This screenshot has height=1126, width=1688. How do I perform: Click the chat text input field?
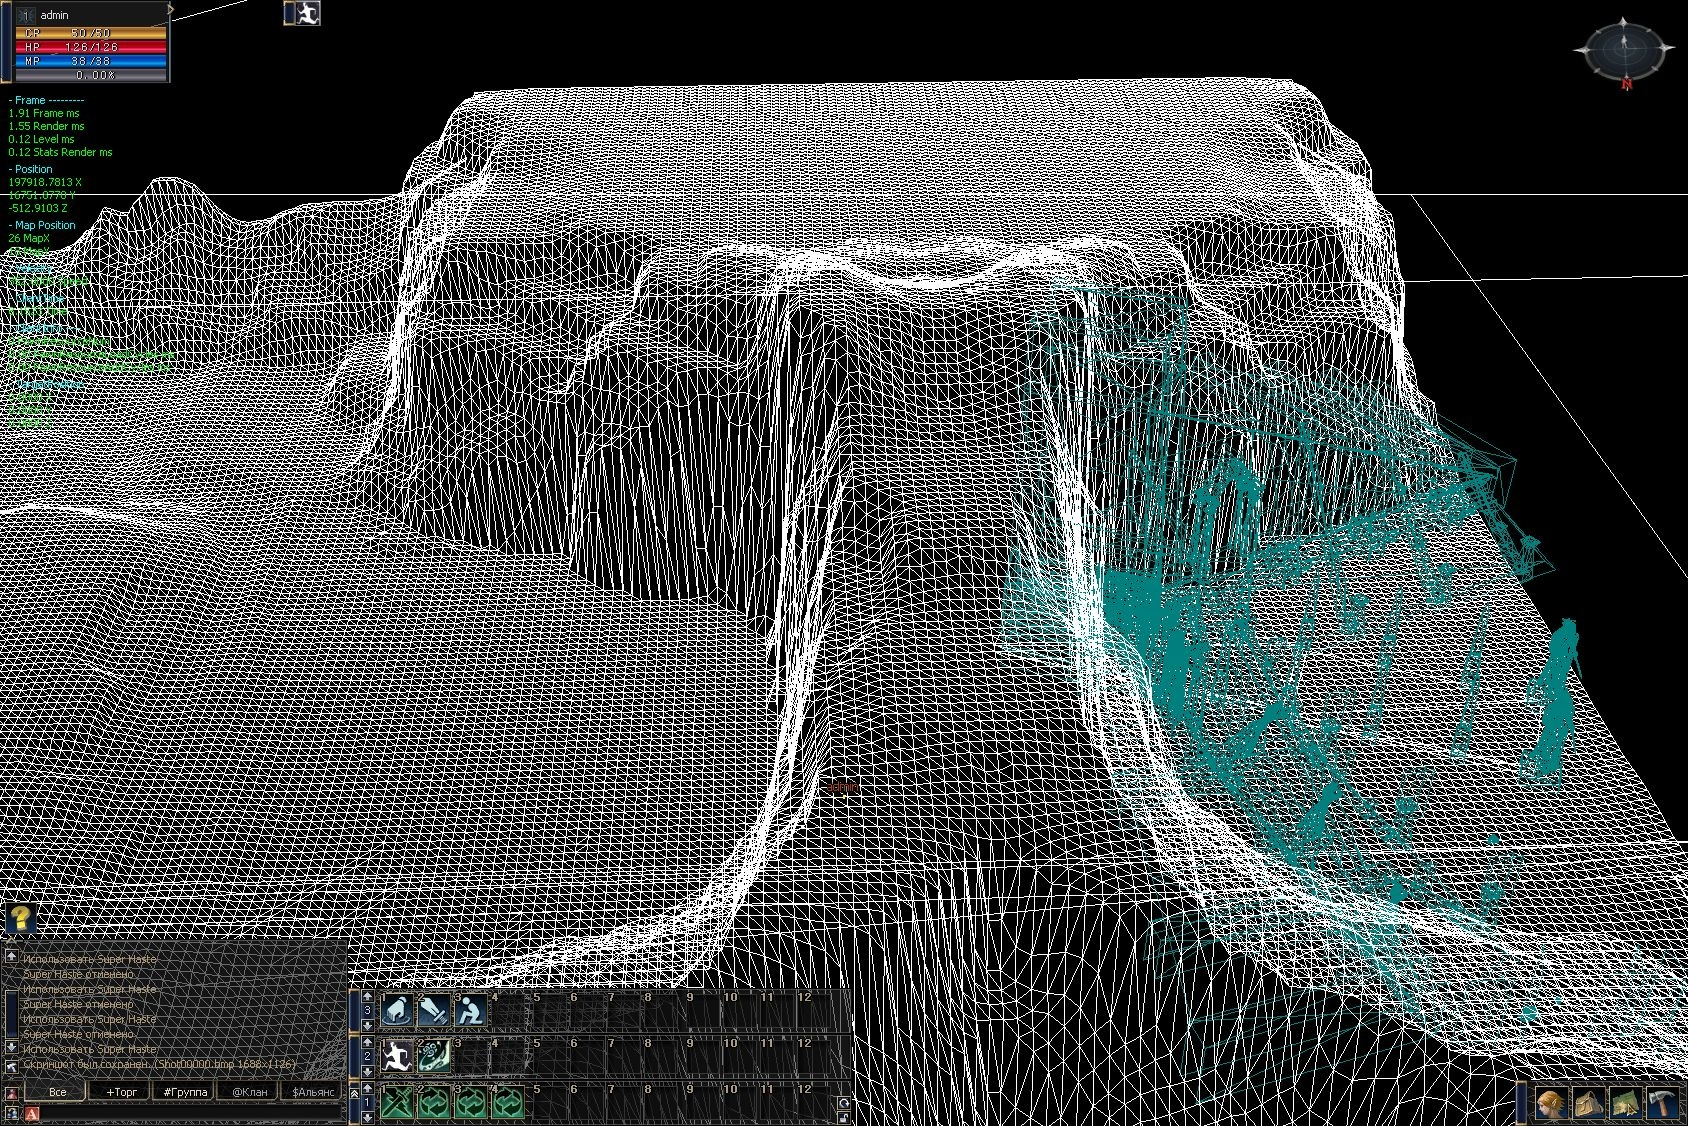point(191,1113)
